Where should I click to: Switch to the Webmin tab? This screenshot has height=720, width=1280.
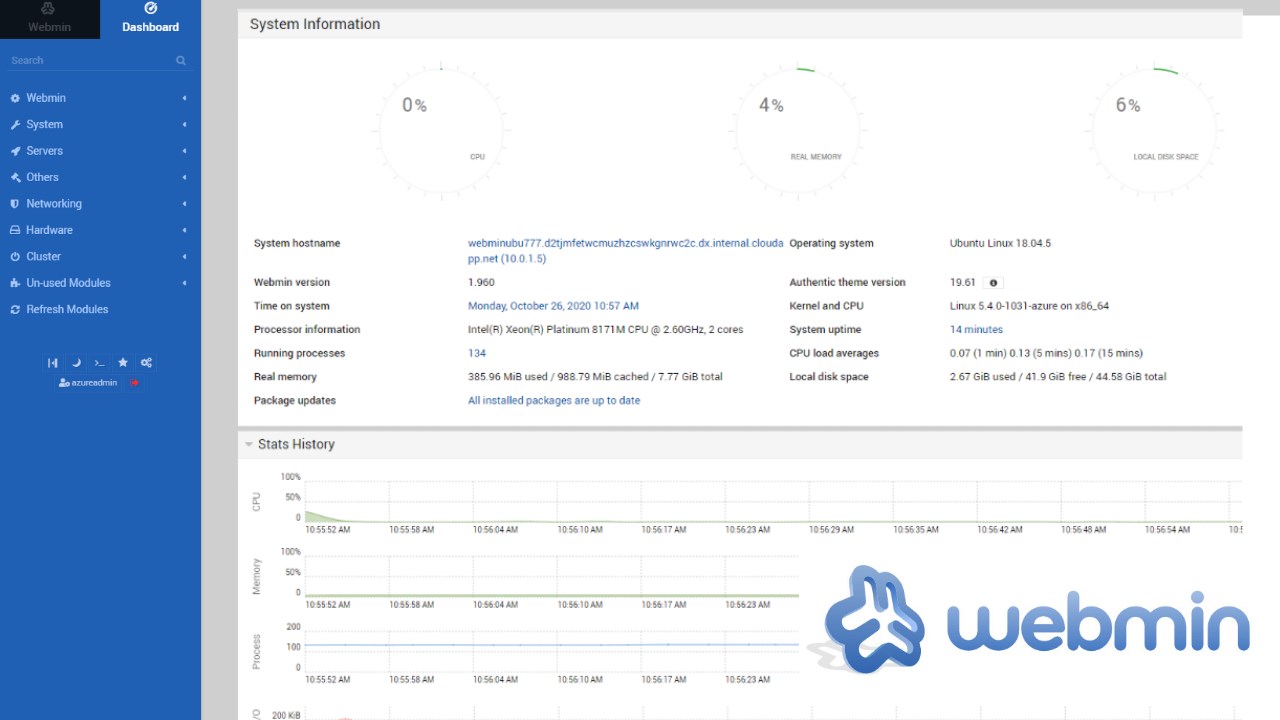(x=50, y=19)
